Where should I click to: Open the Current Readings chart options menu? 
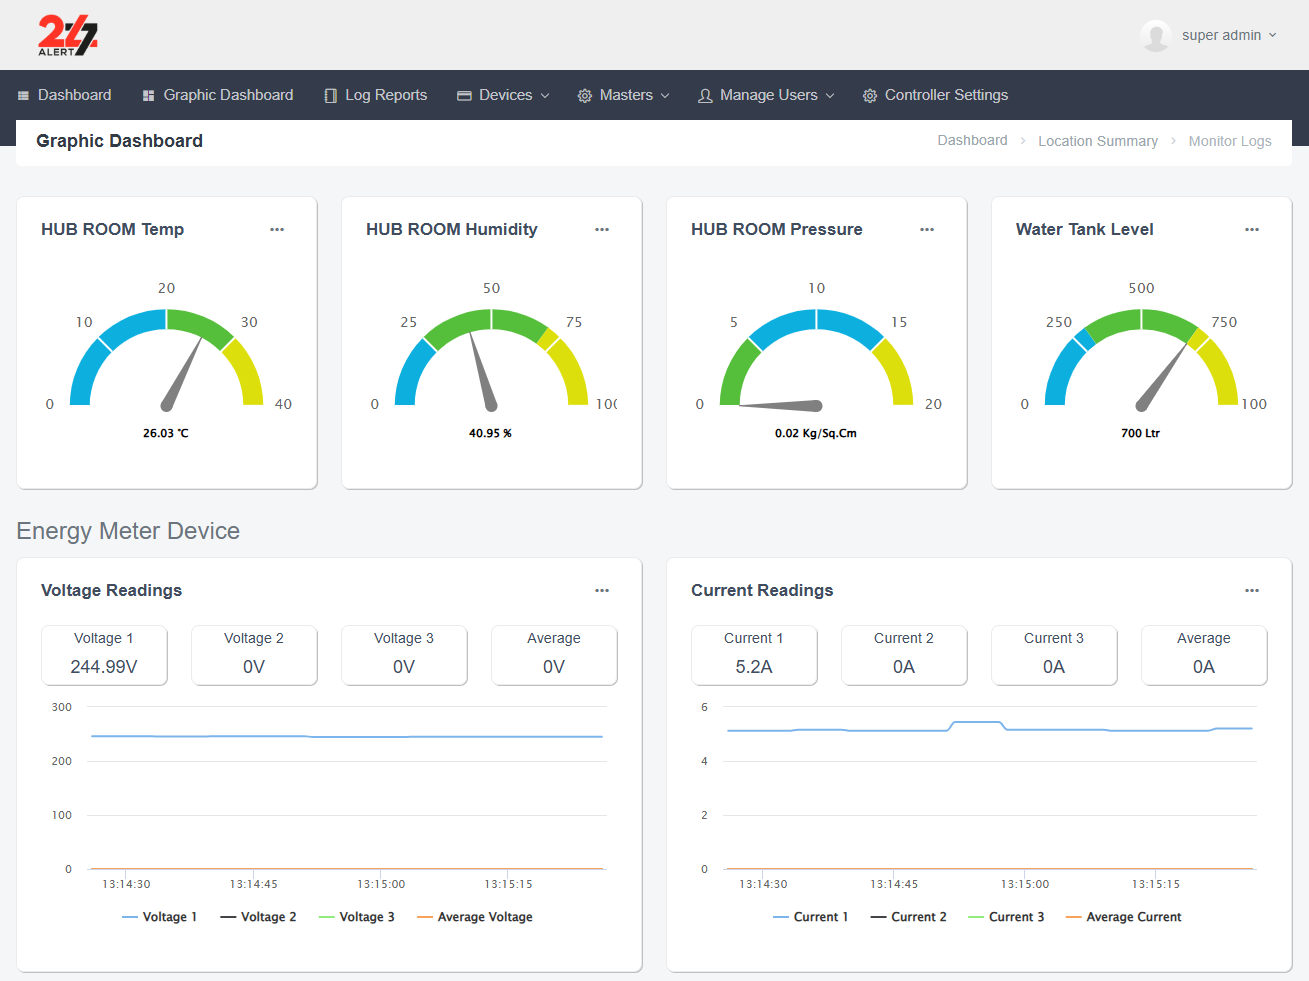[1252, 590]
